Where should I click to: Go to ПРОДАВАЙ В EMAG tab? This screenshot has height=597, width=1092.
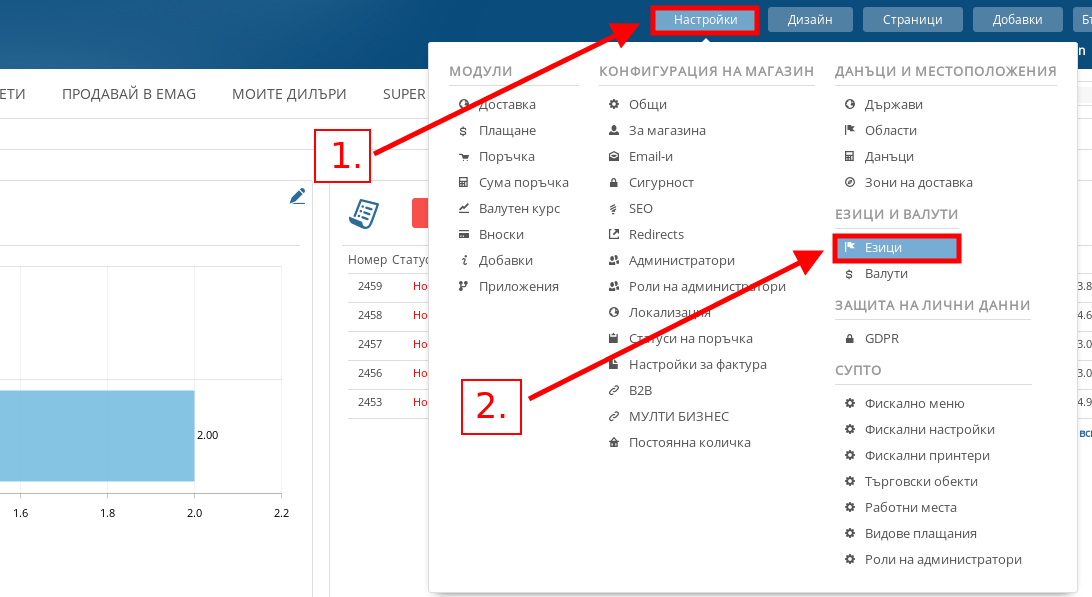[x=129, y=94]
